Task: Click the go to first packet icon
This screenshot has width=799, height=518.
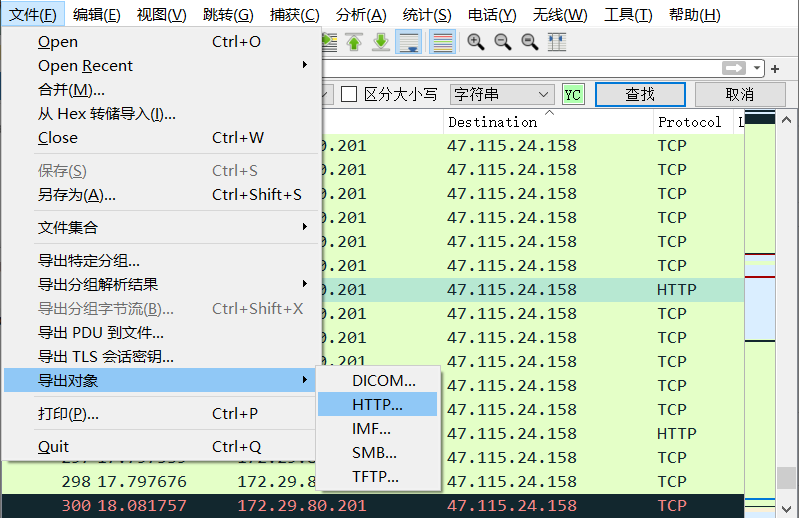Action: click(x=354, y=42)
